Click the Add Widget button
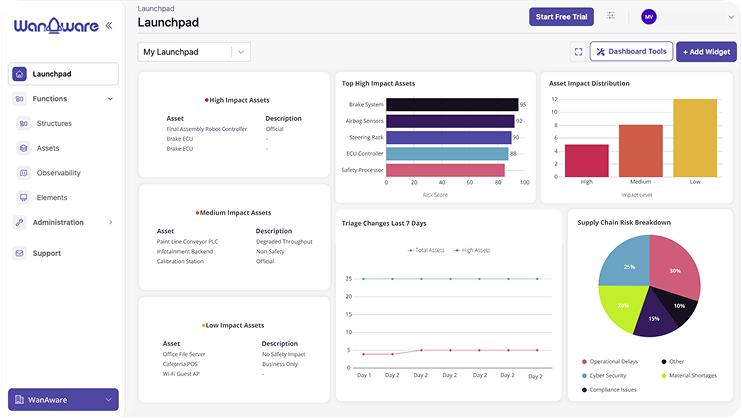742x418 pixels. [x=706, y=52]
